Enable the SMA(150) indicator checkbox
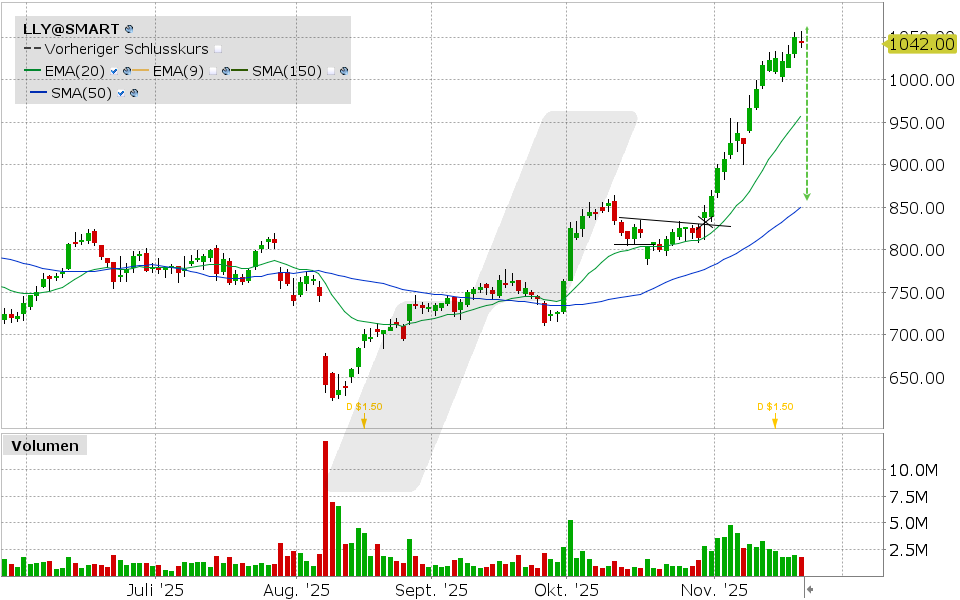960x600 pixels. [331, 71]
